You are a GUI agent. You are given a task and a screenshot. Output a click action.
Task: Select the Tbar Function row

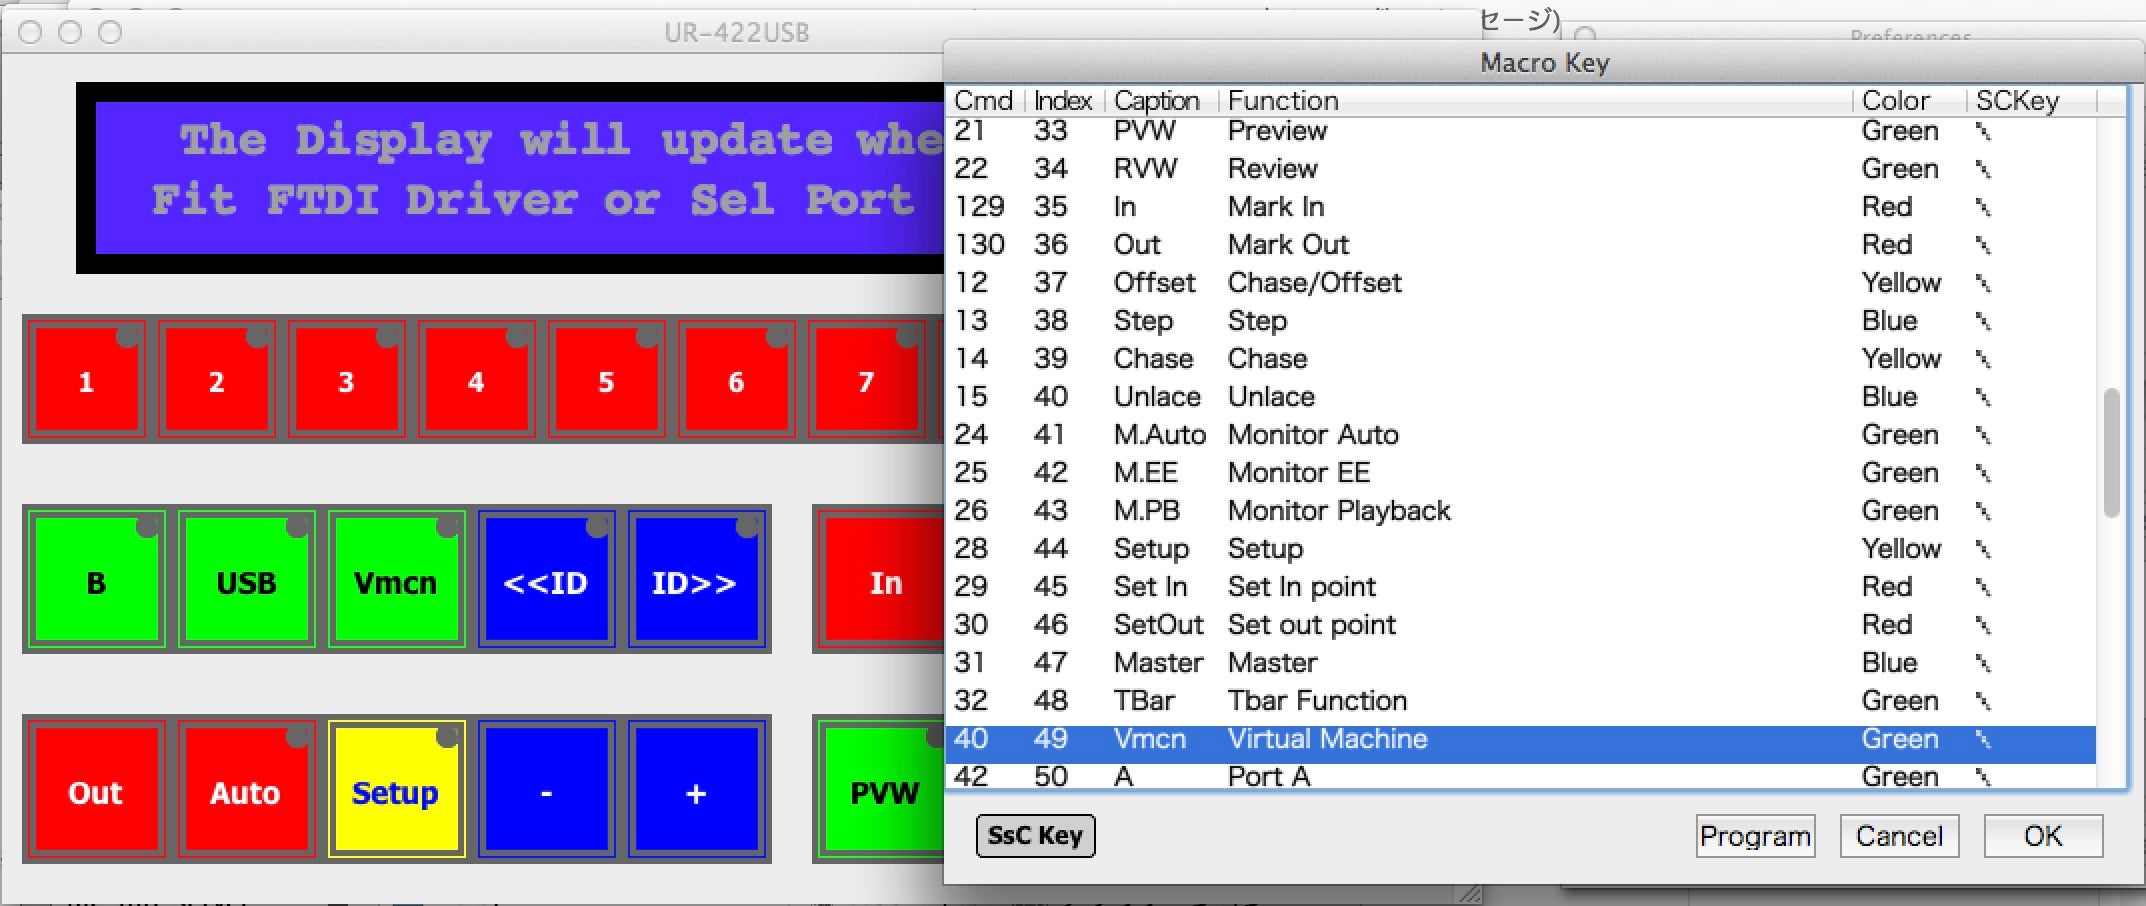tap(1520, 700)
